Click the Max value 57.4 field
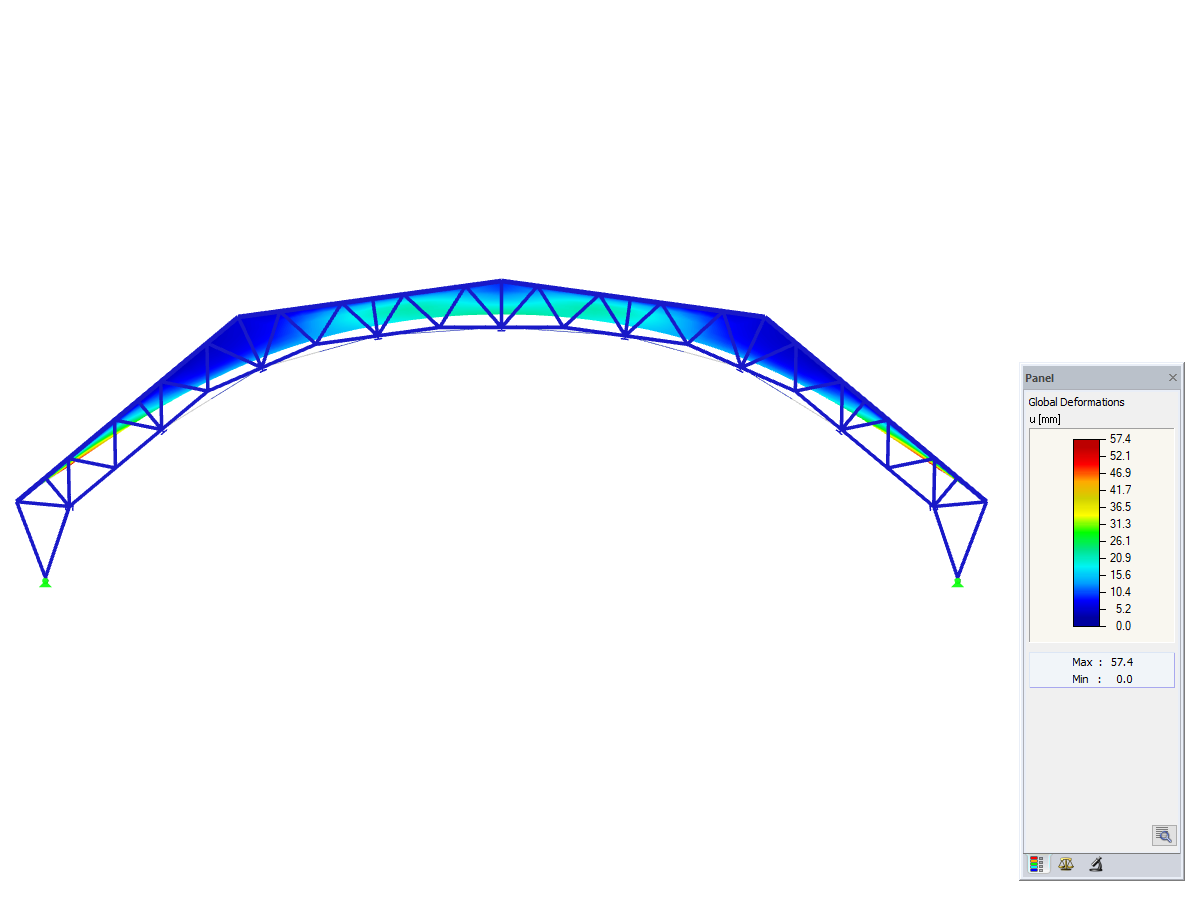The height and width of the screenshot is (900, 1200). pos(1121,661)
